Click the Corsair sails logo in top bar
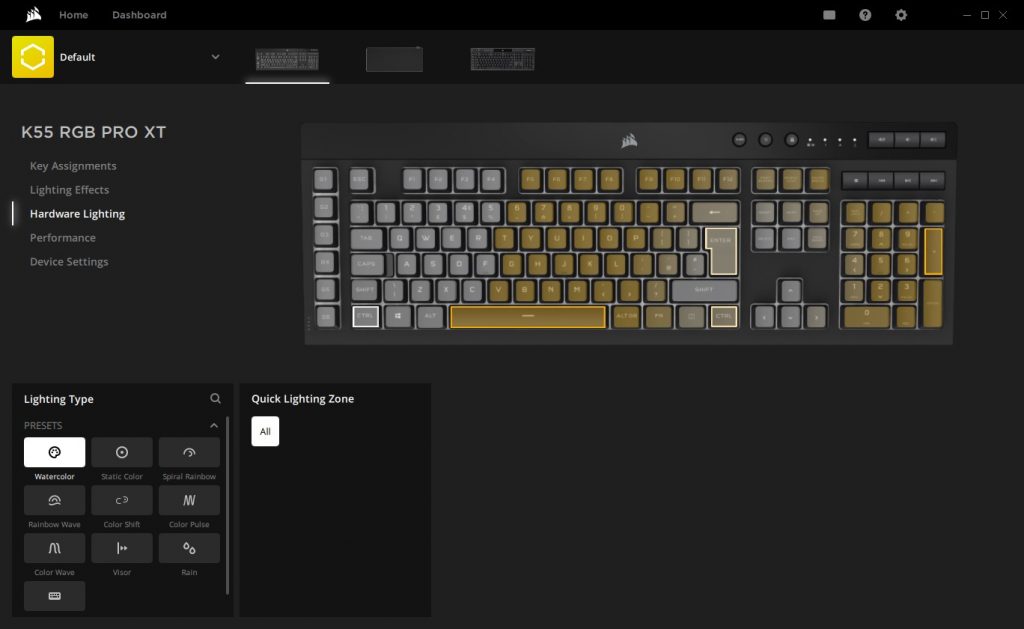This screenshot has height=629, width=1024. tap(33, 14)
